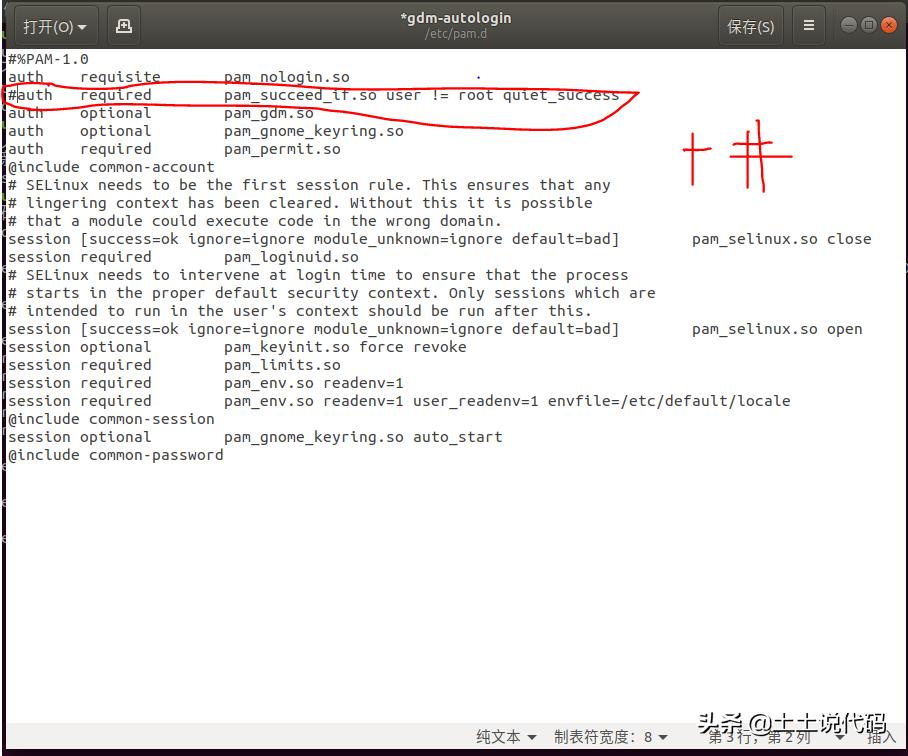Expand the 打开(O) recent files dropdown
The height and width of the screenshot is (756, 908).
point(54,25)
